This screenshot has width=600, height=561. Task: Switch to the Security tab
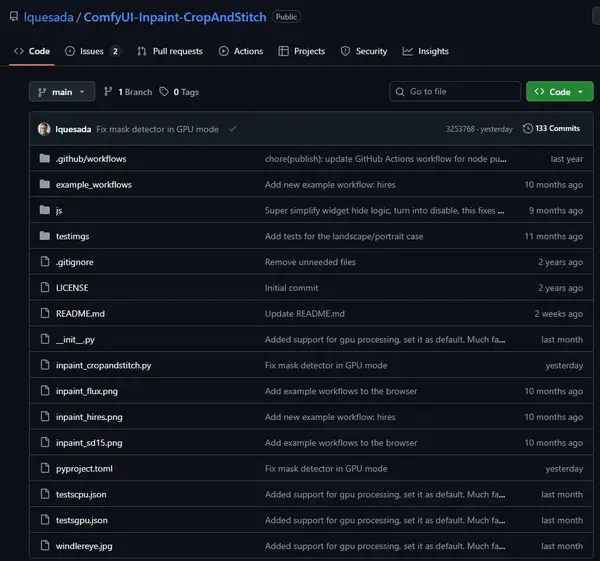coord(364,51)
